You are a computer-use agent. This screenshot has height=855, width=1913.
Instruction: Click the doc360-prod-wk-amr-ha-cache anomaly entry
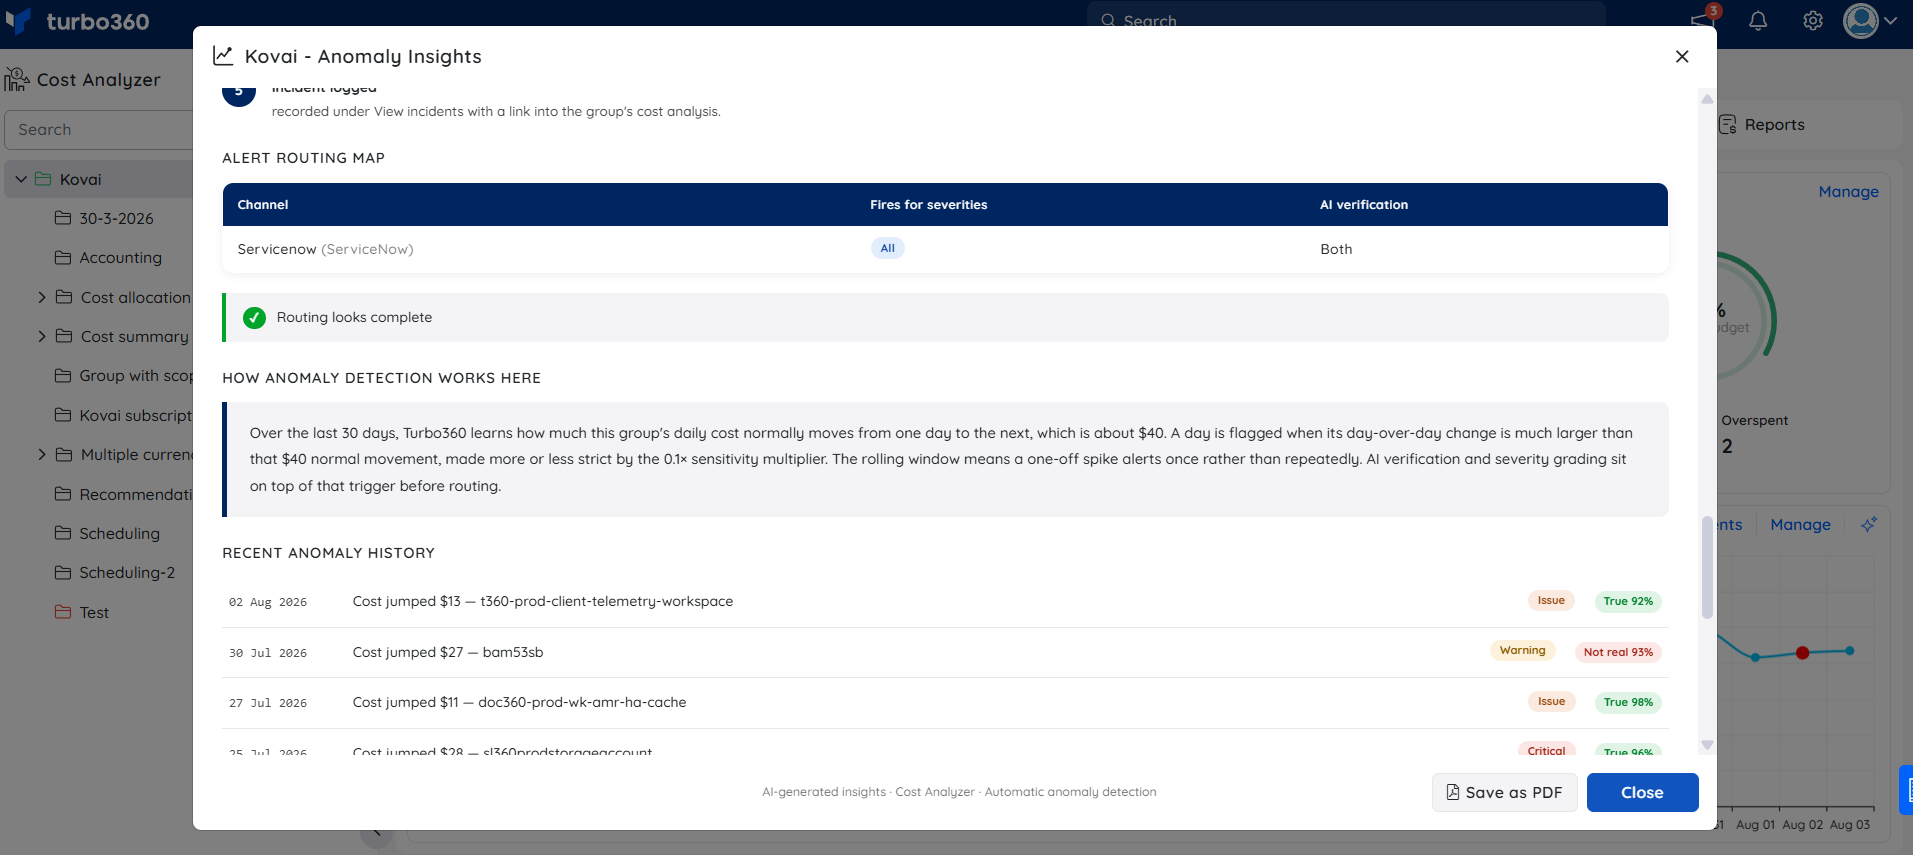pyautogui.click(x=945, y=702)
